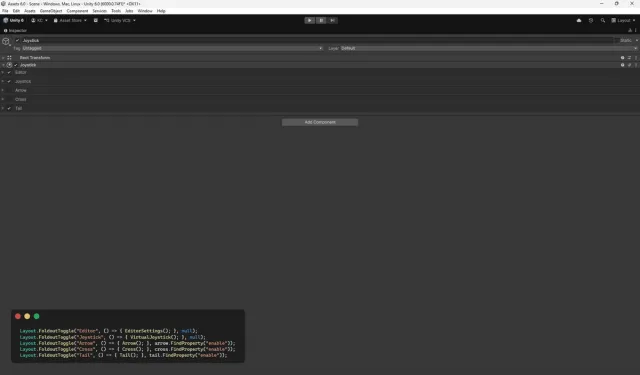Click the Add Component button

320,122
